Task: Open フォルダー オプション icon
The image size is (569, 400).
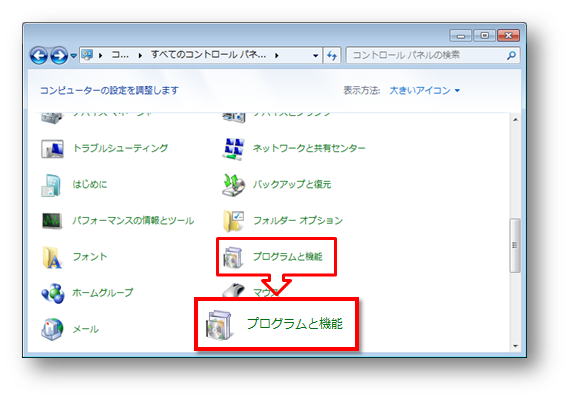Action: click(x=233, y=221)
